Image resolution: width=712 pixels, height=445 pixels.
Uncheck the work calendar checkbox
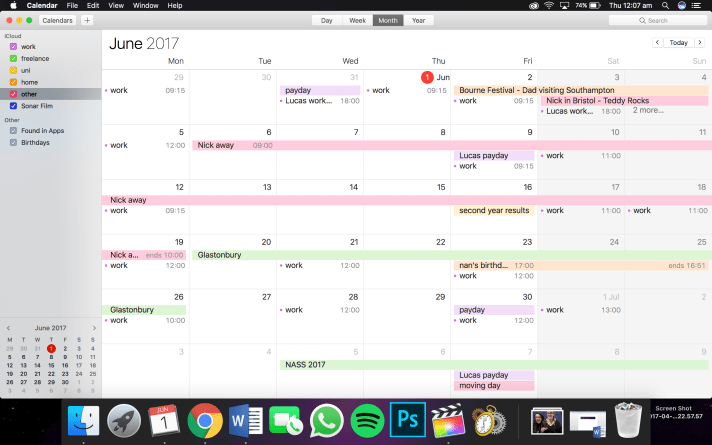13,47
